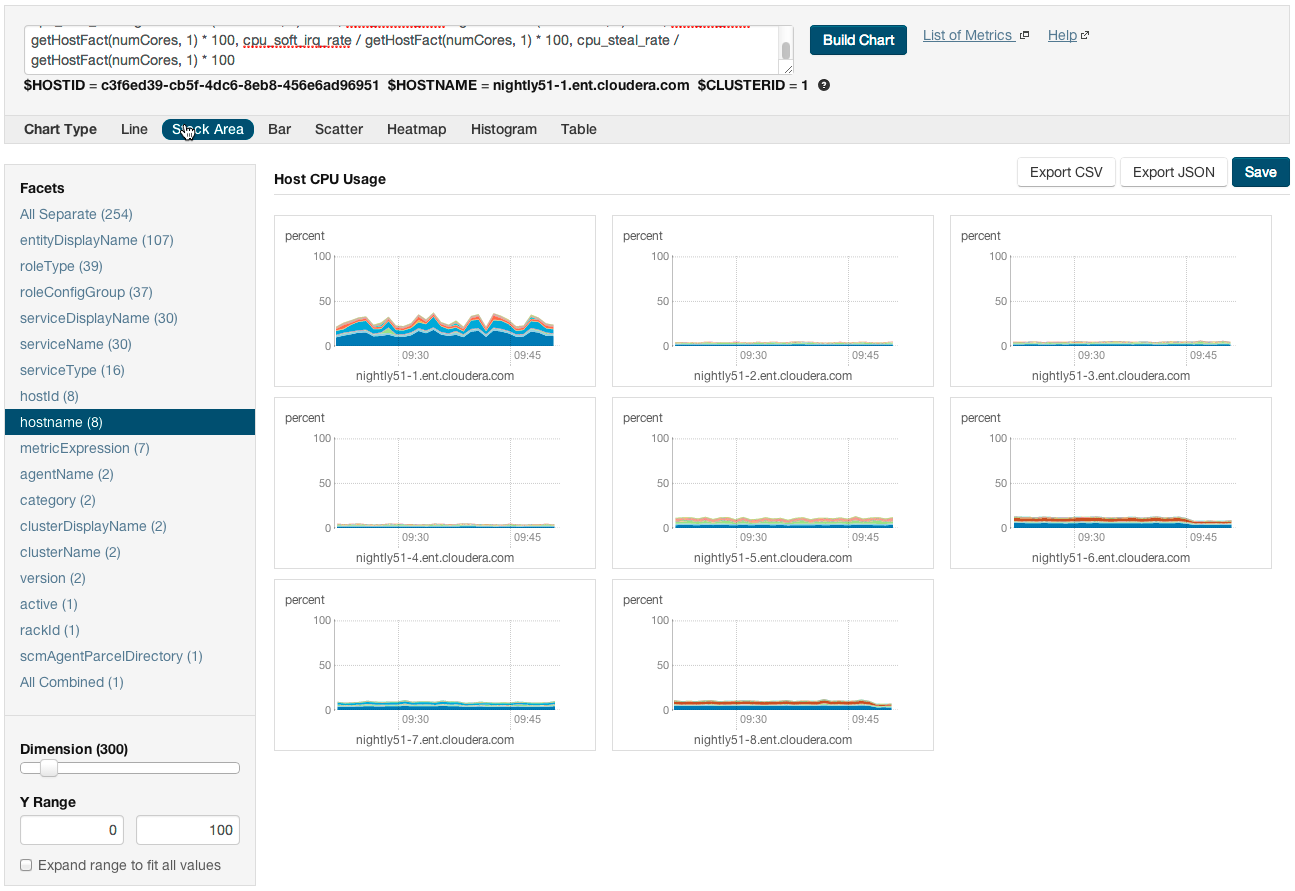Choose the Histogram chart type

coord(503,129)
